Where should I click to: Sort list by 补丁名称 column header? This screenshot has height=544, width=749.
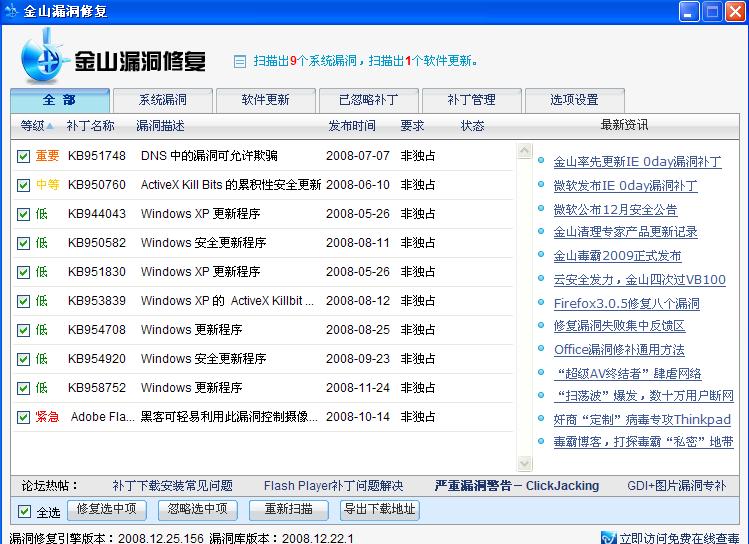(x=90, y=126)
